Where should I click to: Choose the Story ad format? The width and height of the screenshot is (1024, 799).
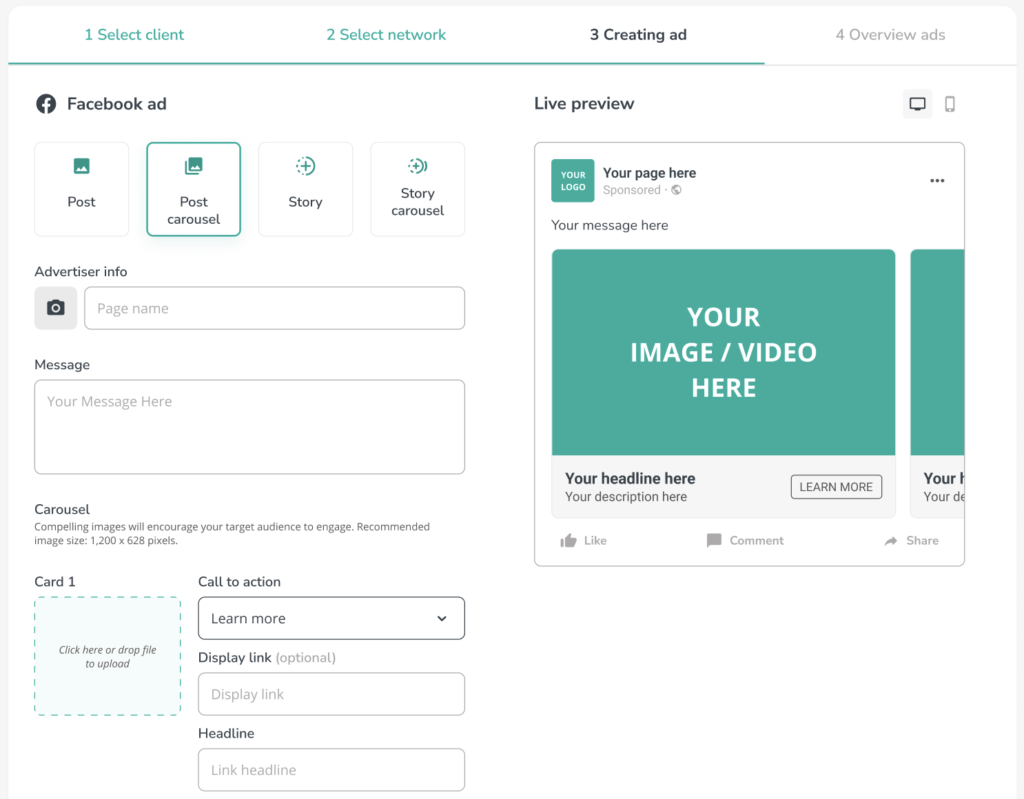(306, 189)
